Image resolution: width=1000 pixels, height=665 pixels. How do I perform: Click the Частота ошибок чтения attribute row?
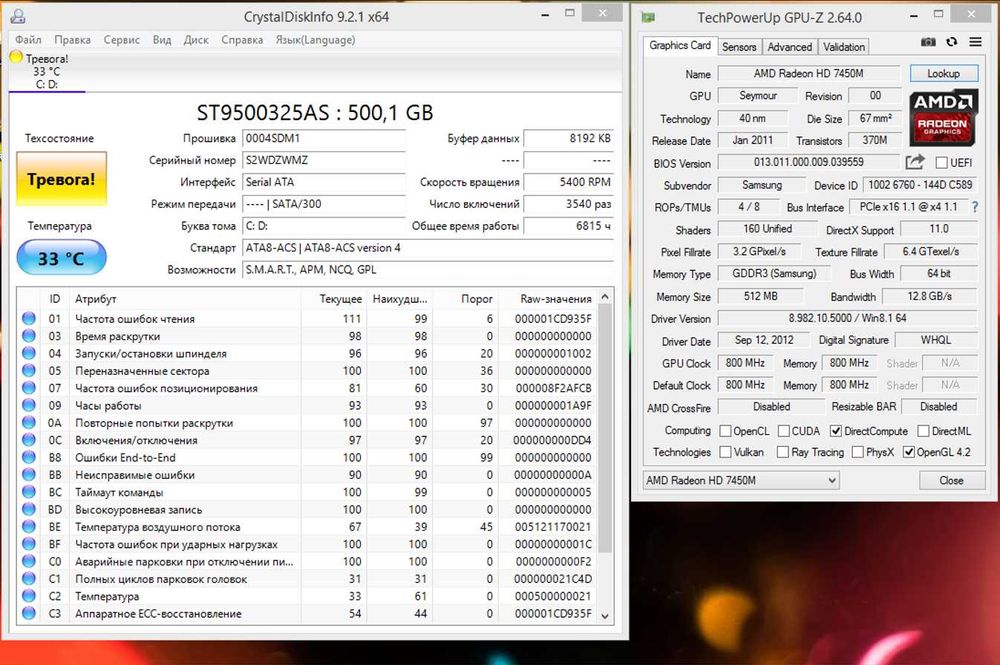point(307,318)
